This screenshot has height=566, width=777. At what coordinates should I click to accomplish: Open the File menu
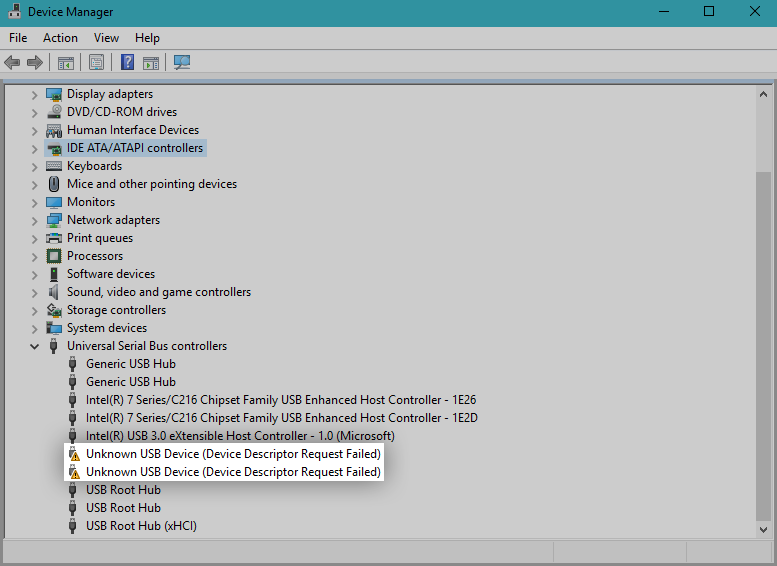[x=18, y=38]
